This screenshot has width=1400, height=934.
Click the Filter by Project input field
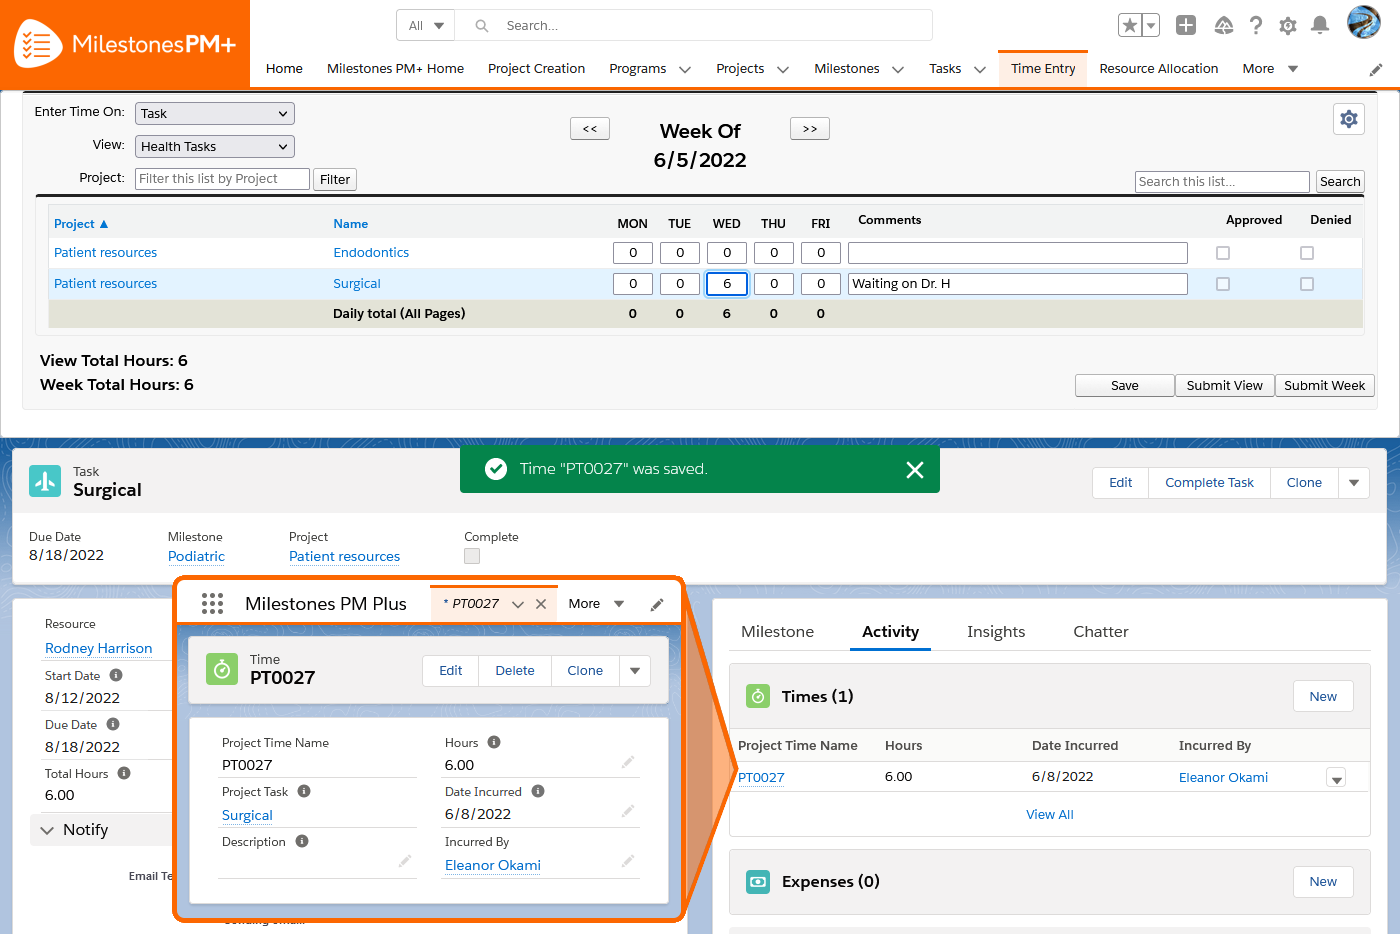click(x=222, y=179)
